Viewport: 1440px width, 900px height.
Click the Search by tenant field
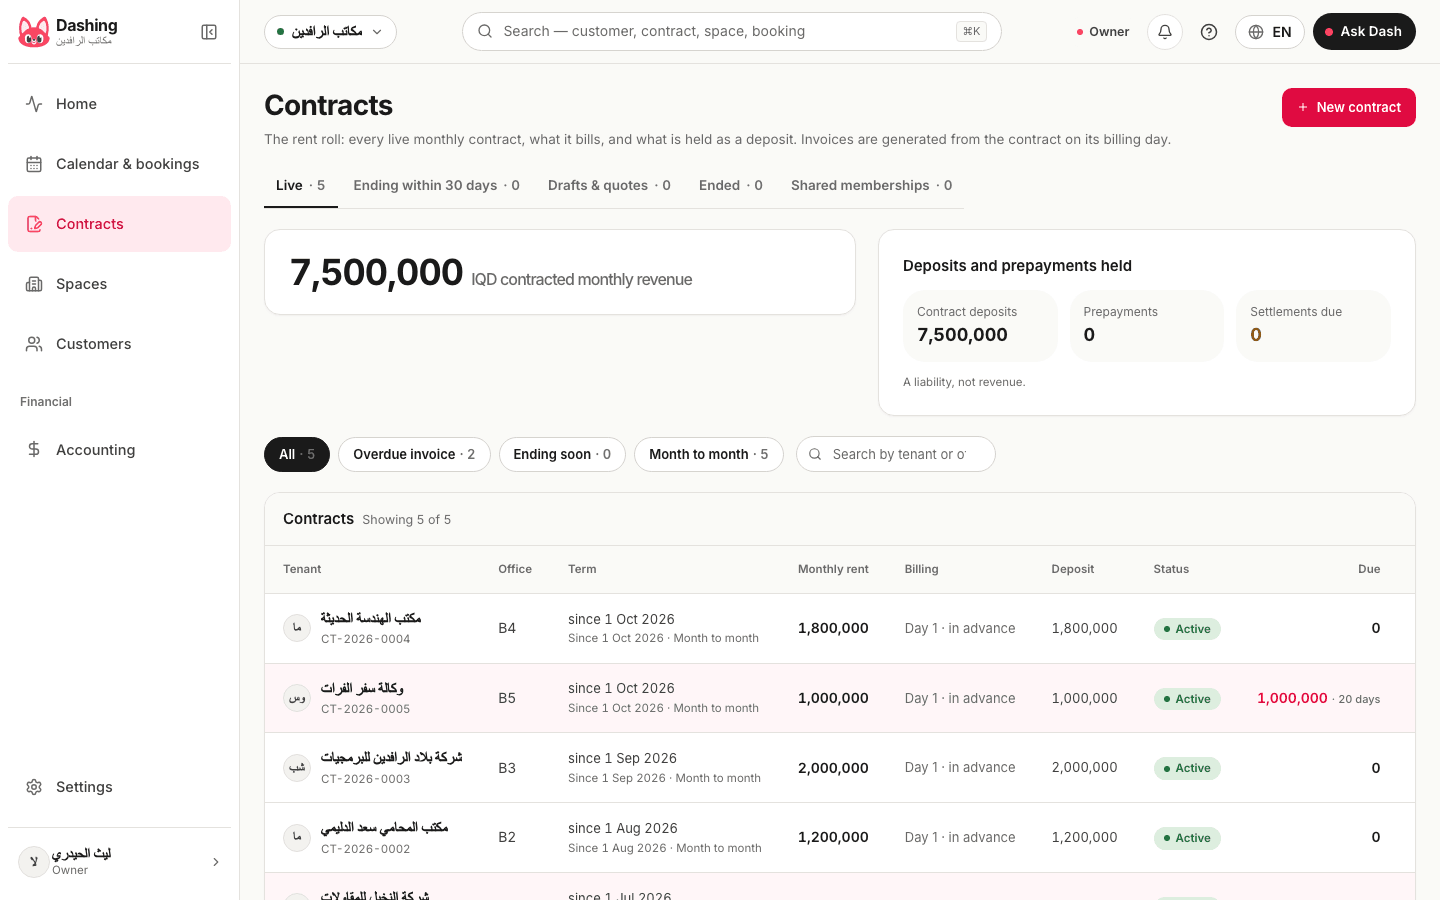pos(896,454)
